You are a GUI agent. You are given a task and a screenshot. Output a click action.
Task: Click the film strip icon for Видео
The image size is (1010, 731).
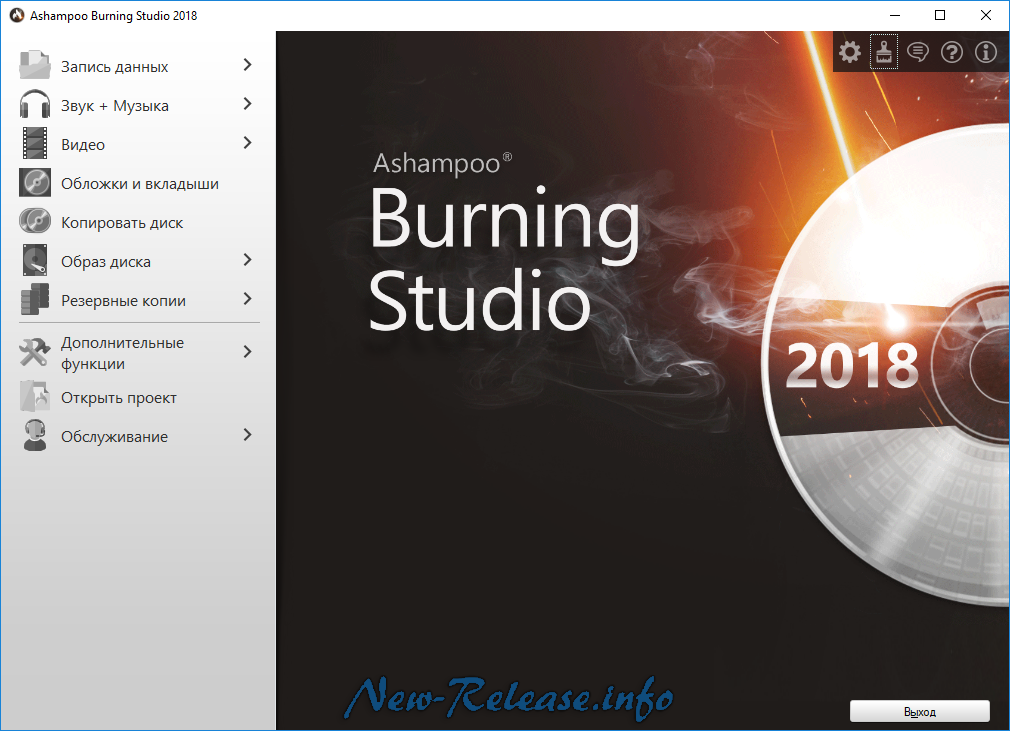pos(35,143)
